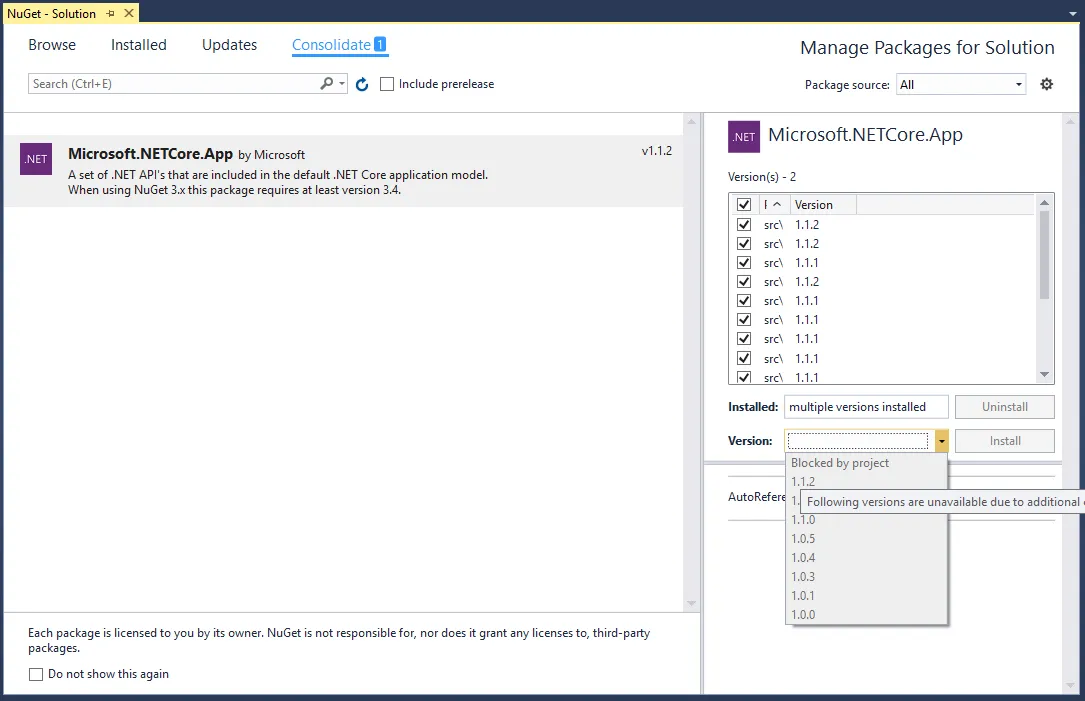Pick version 1.0.3 from list

(866, 576)
